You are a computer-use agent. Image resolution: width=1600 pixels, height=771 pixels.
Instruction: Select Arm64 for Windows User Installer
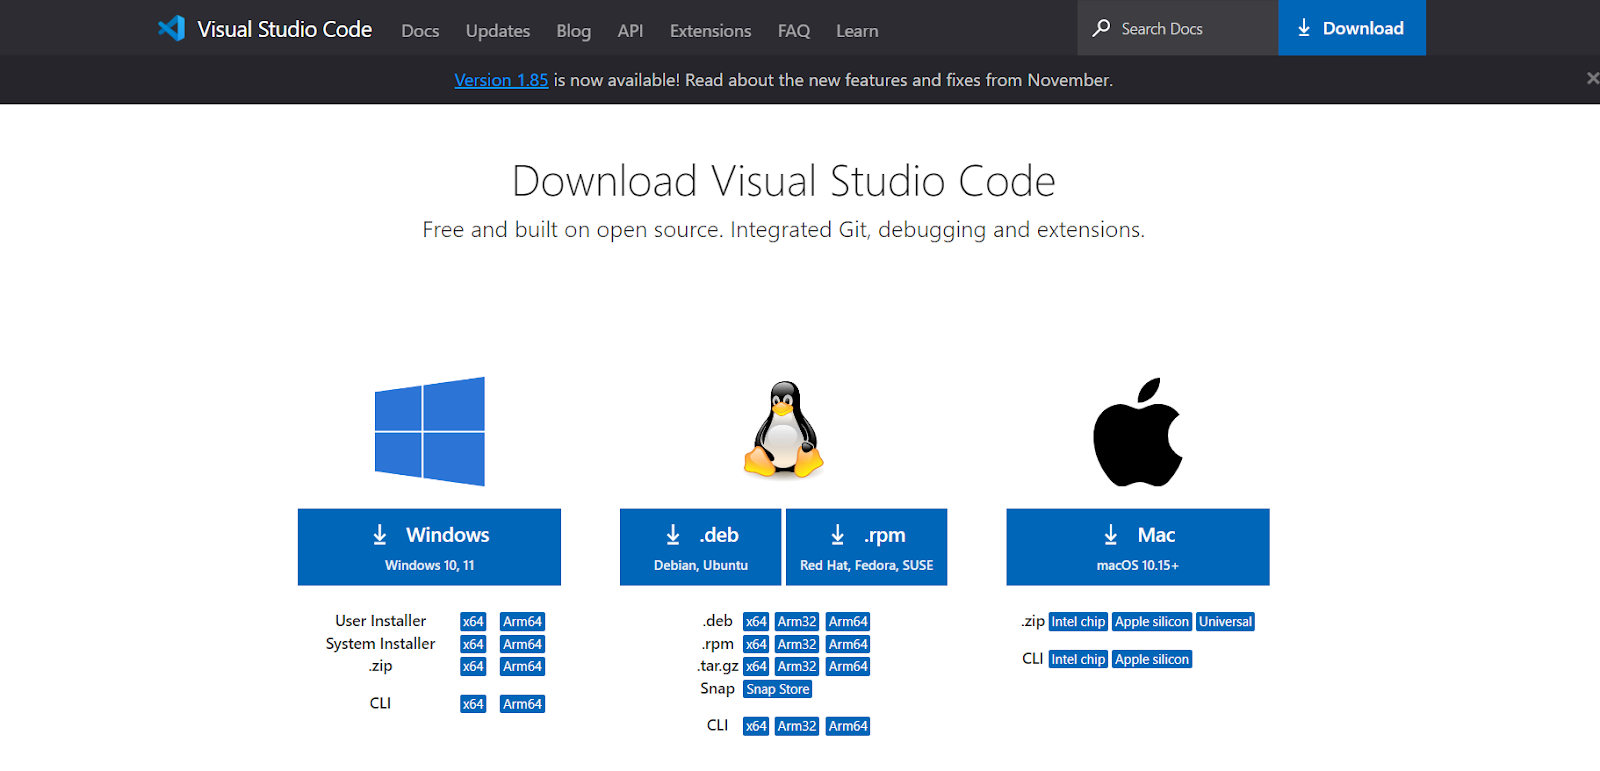(x=522, y=622)
